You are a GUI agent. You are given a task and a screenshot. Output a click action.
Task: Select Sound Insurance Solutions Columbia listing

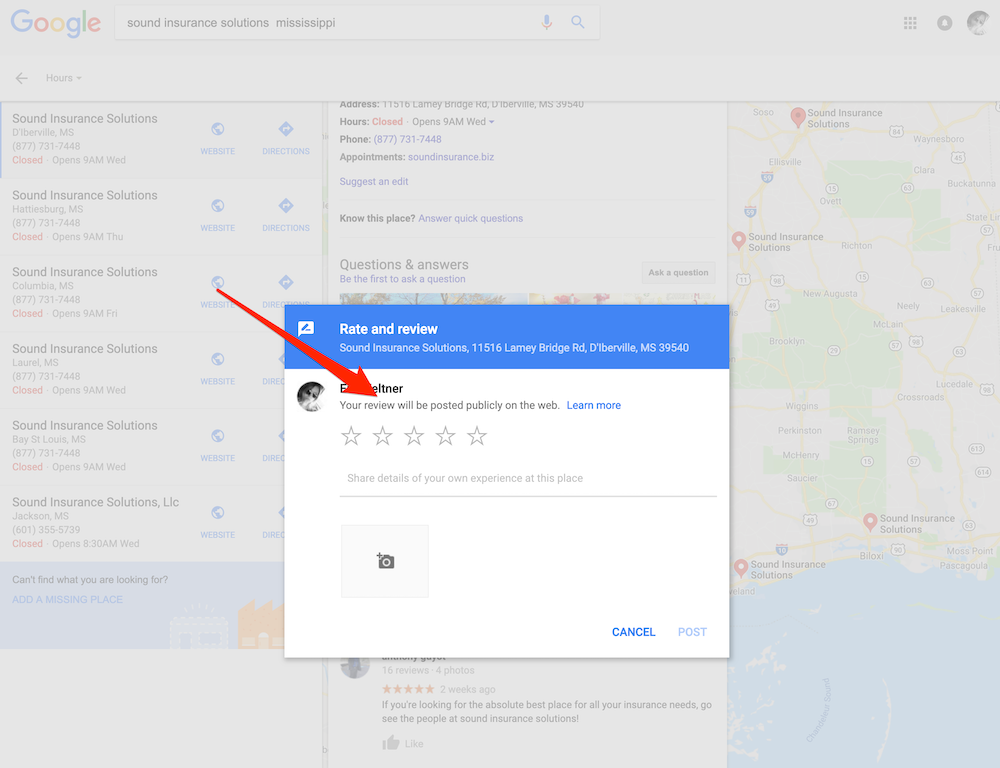coord(96,292)
